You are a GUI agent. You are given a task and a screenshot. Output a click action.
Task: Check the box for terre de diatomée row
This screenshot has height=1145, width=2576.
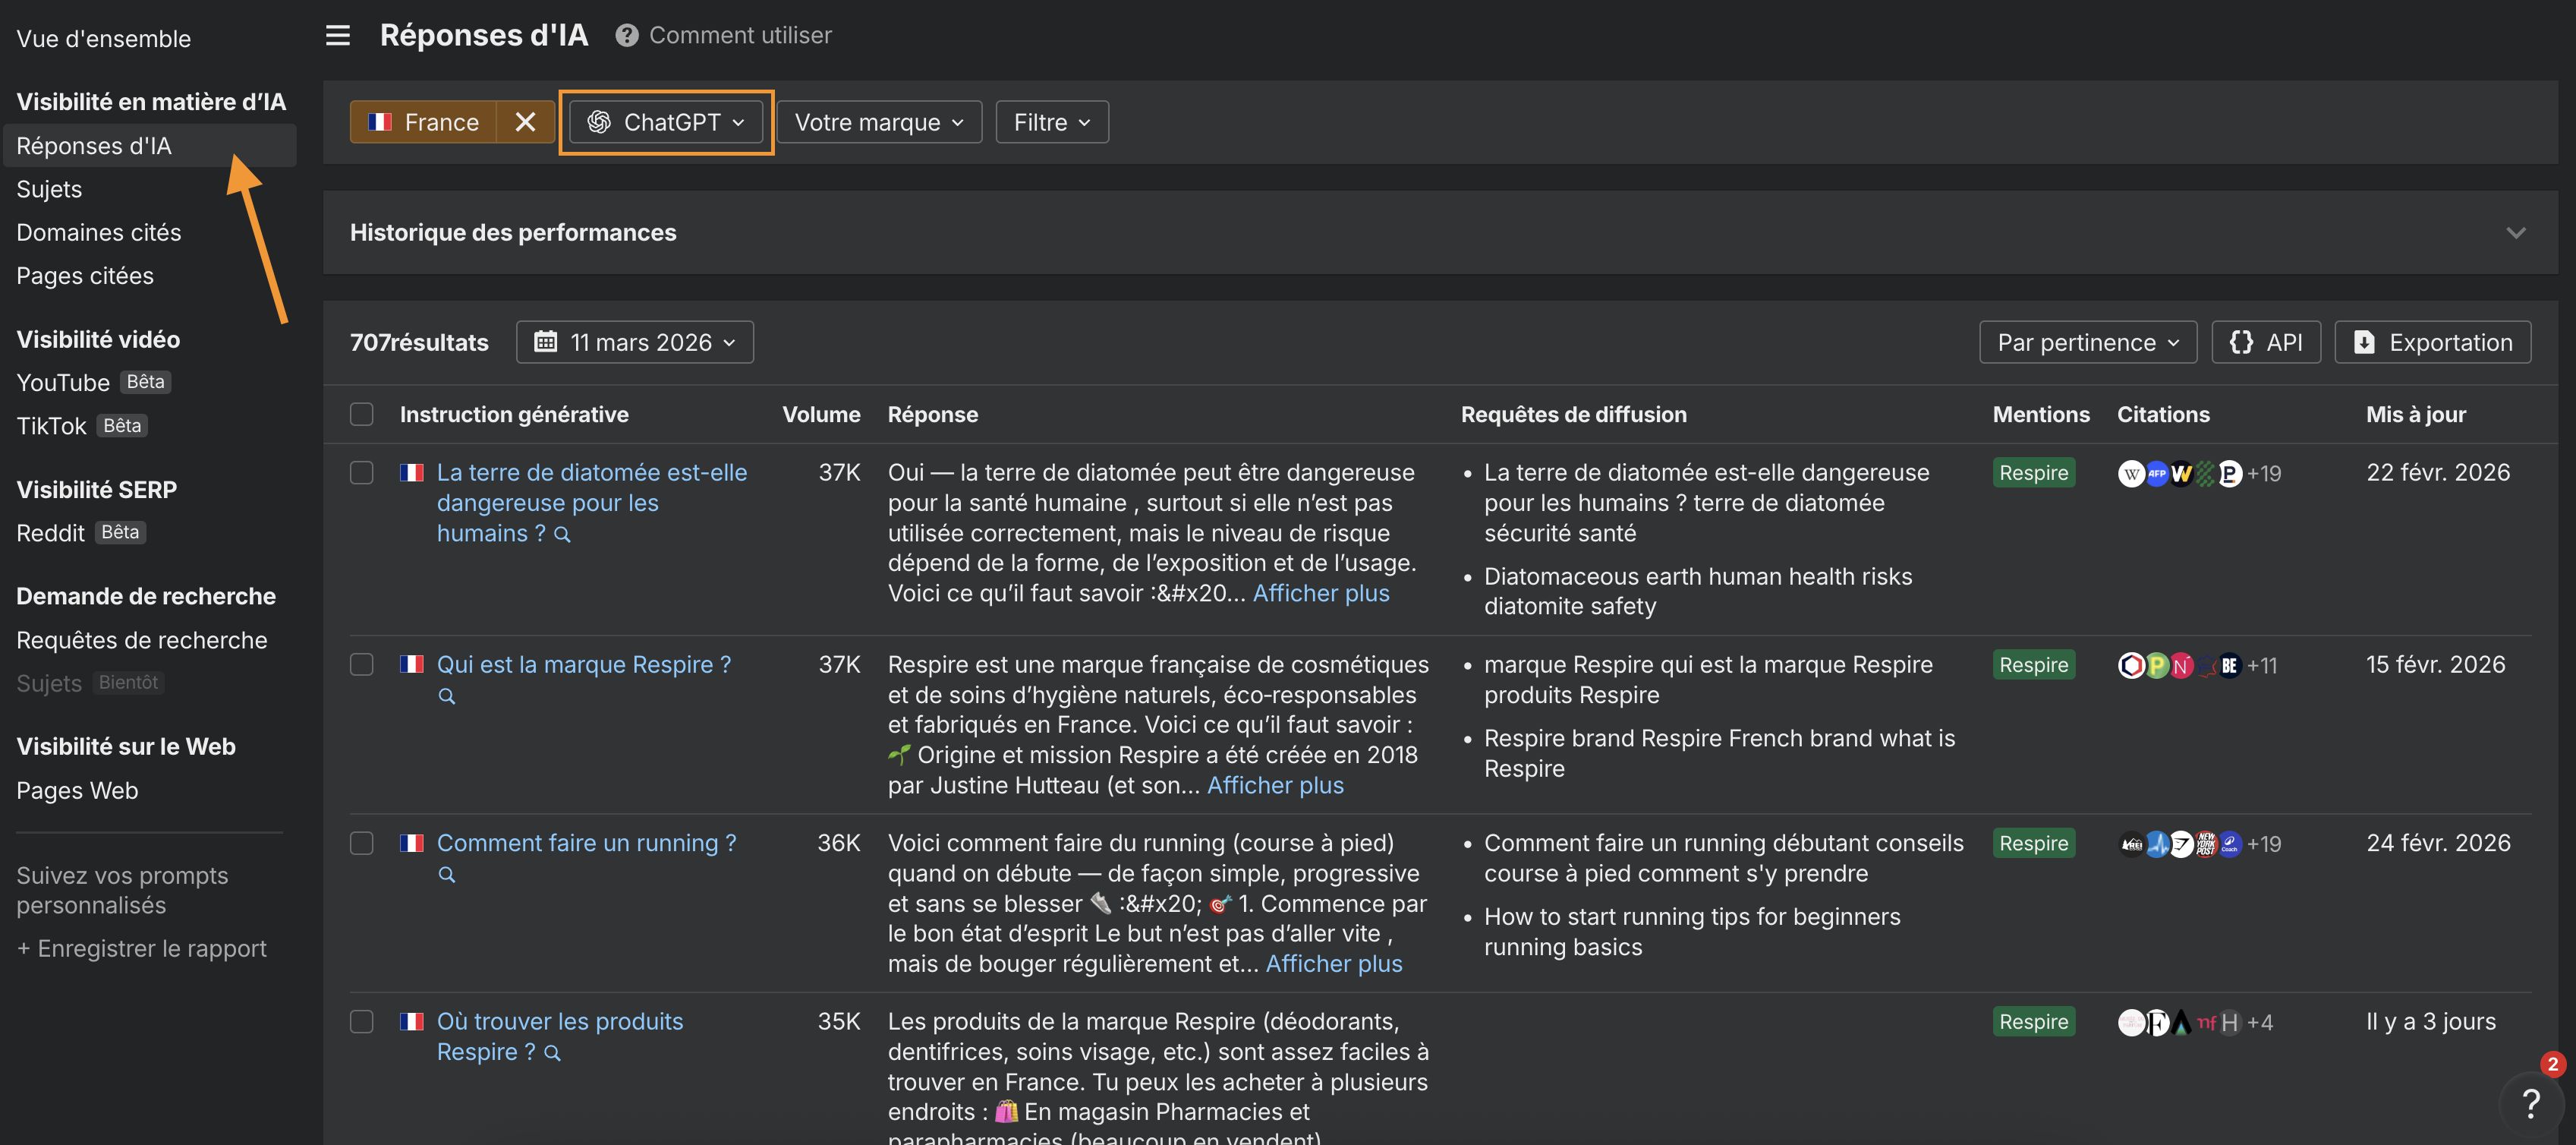click(x=362, y=472)
